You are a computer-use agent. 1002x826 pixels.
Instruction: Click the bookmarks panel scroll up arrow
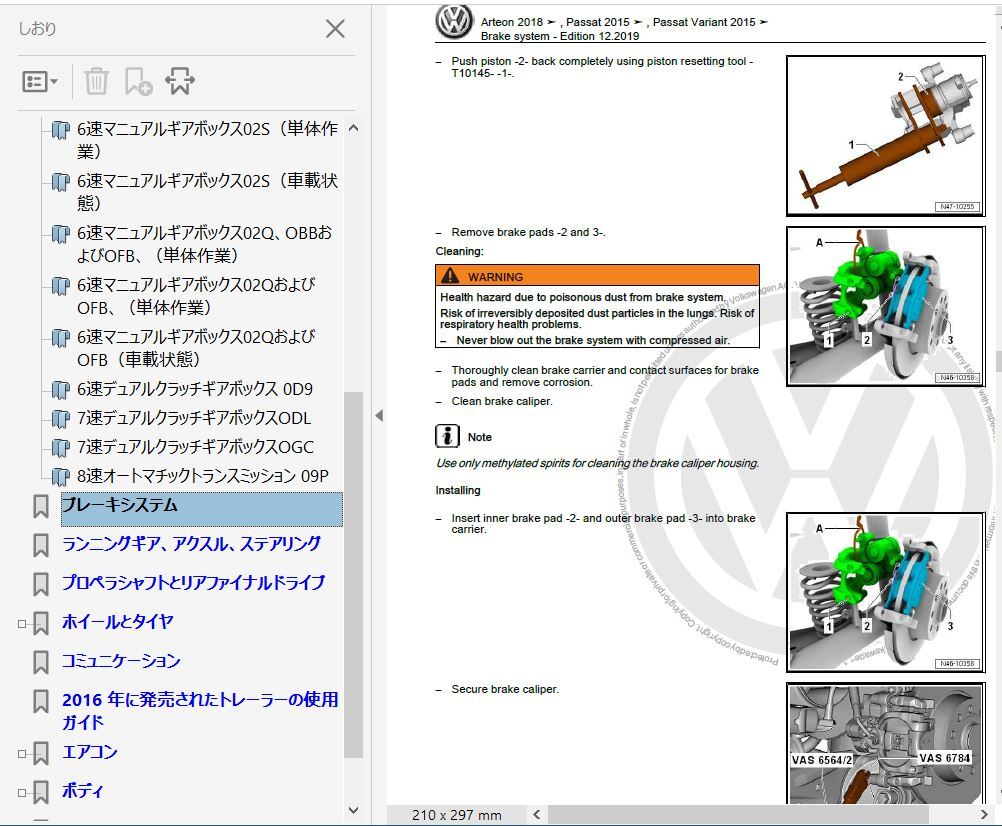(x=353, y=128)
